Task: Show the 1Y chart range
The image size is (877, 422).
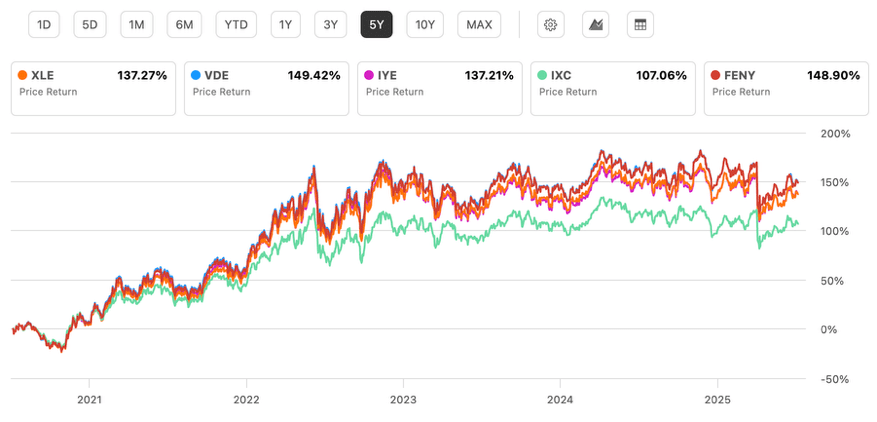Action: click(x=285, y=25)
